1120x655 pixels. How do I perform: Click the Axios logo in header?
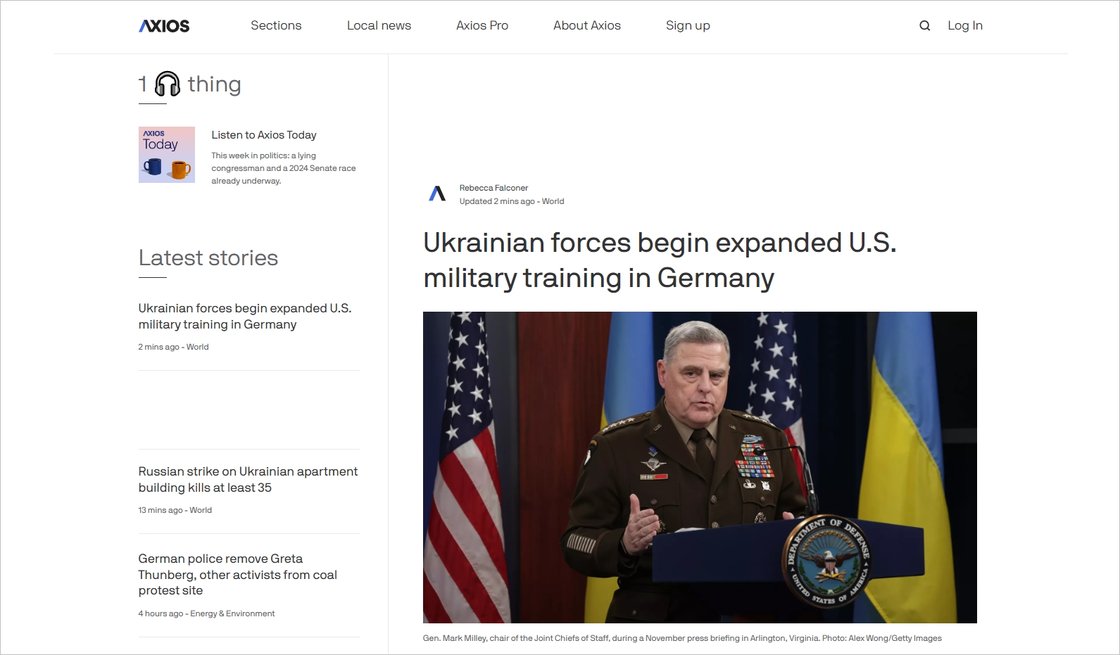pyautogui.click(x=164, y=26)
